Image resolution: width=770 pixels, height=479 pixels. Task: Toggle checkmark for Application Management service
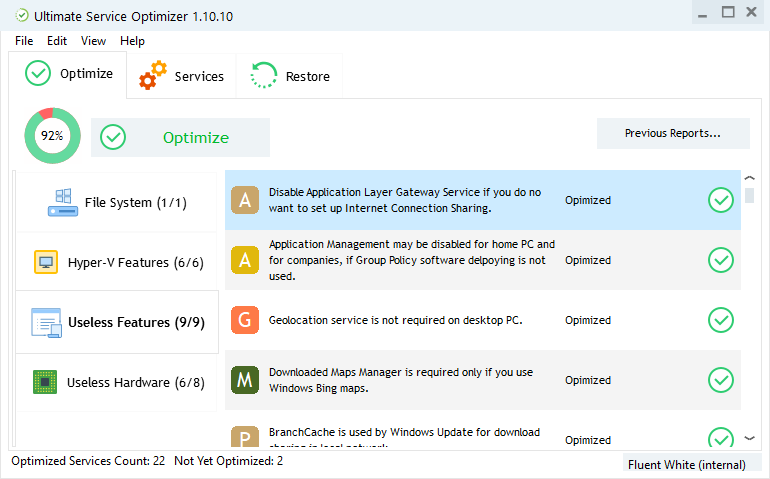pos(720,260)
